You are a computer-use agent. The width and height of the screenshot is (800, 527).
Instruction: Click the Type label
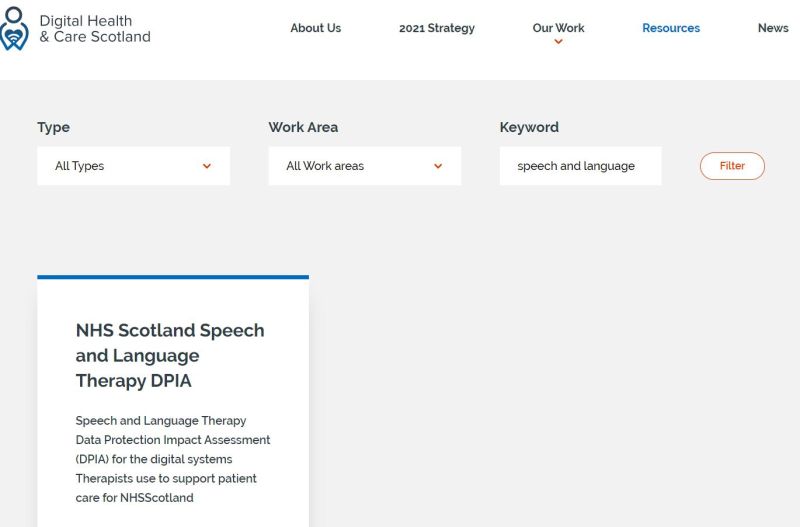tap(54, 127)
